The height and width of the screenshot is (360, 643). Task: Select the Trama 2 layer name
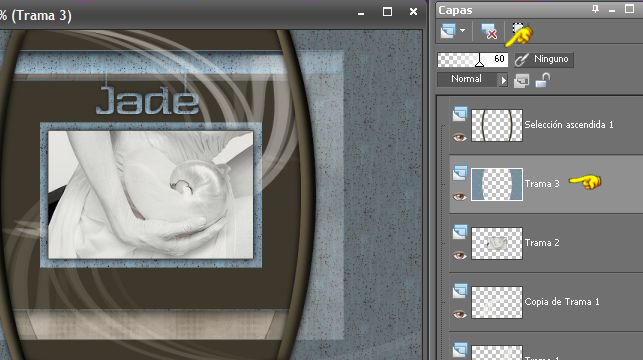coord(542,243)
